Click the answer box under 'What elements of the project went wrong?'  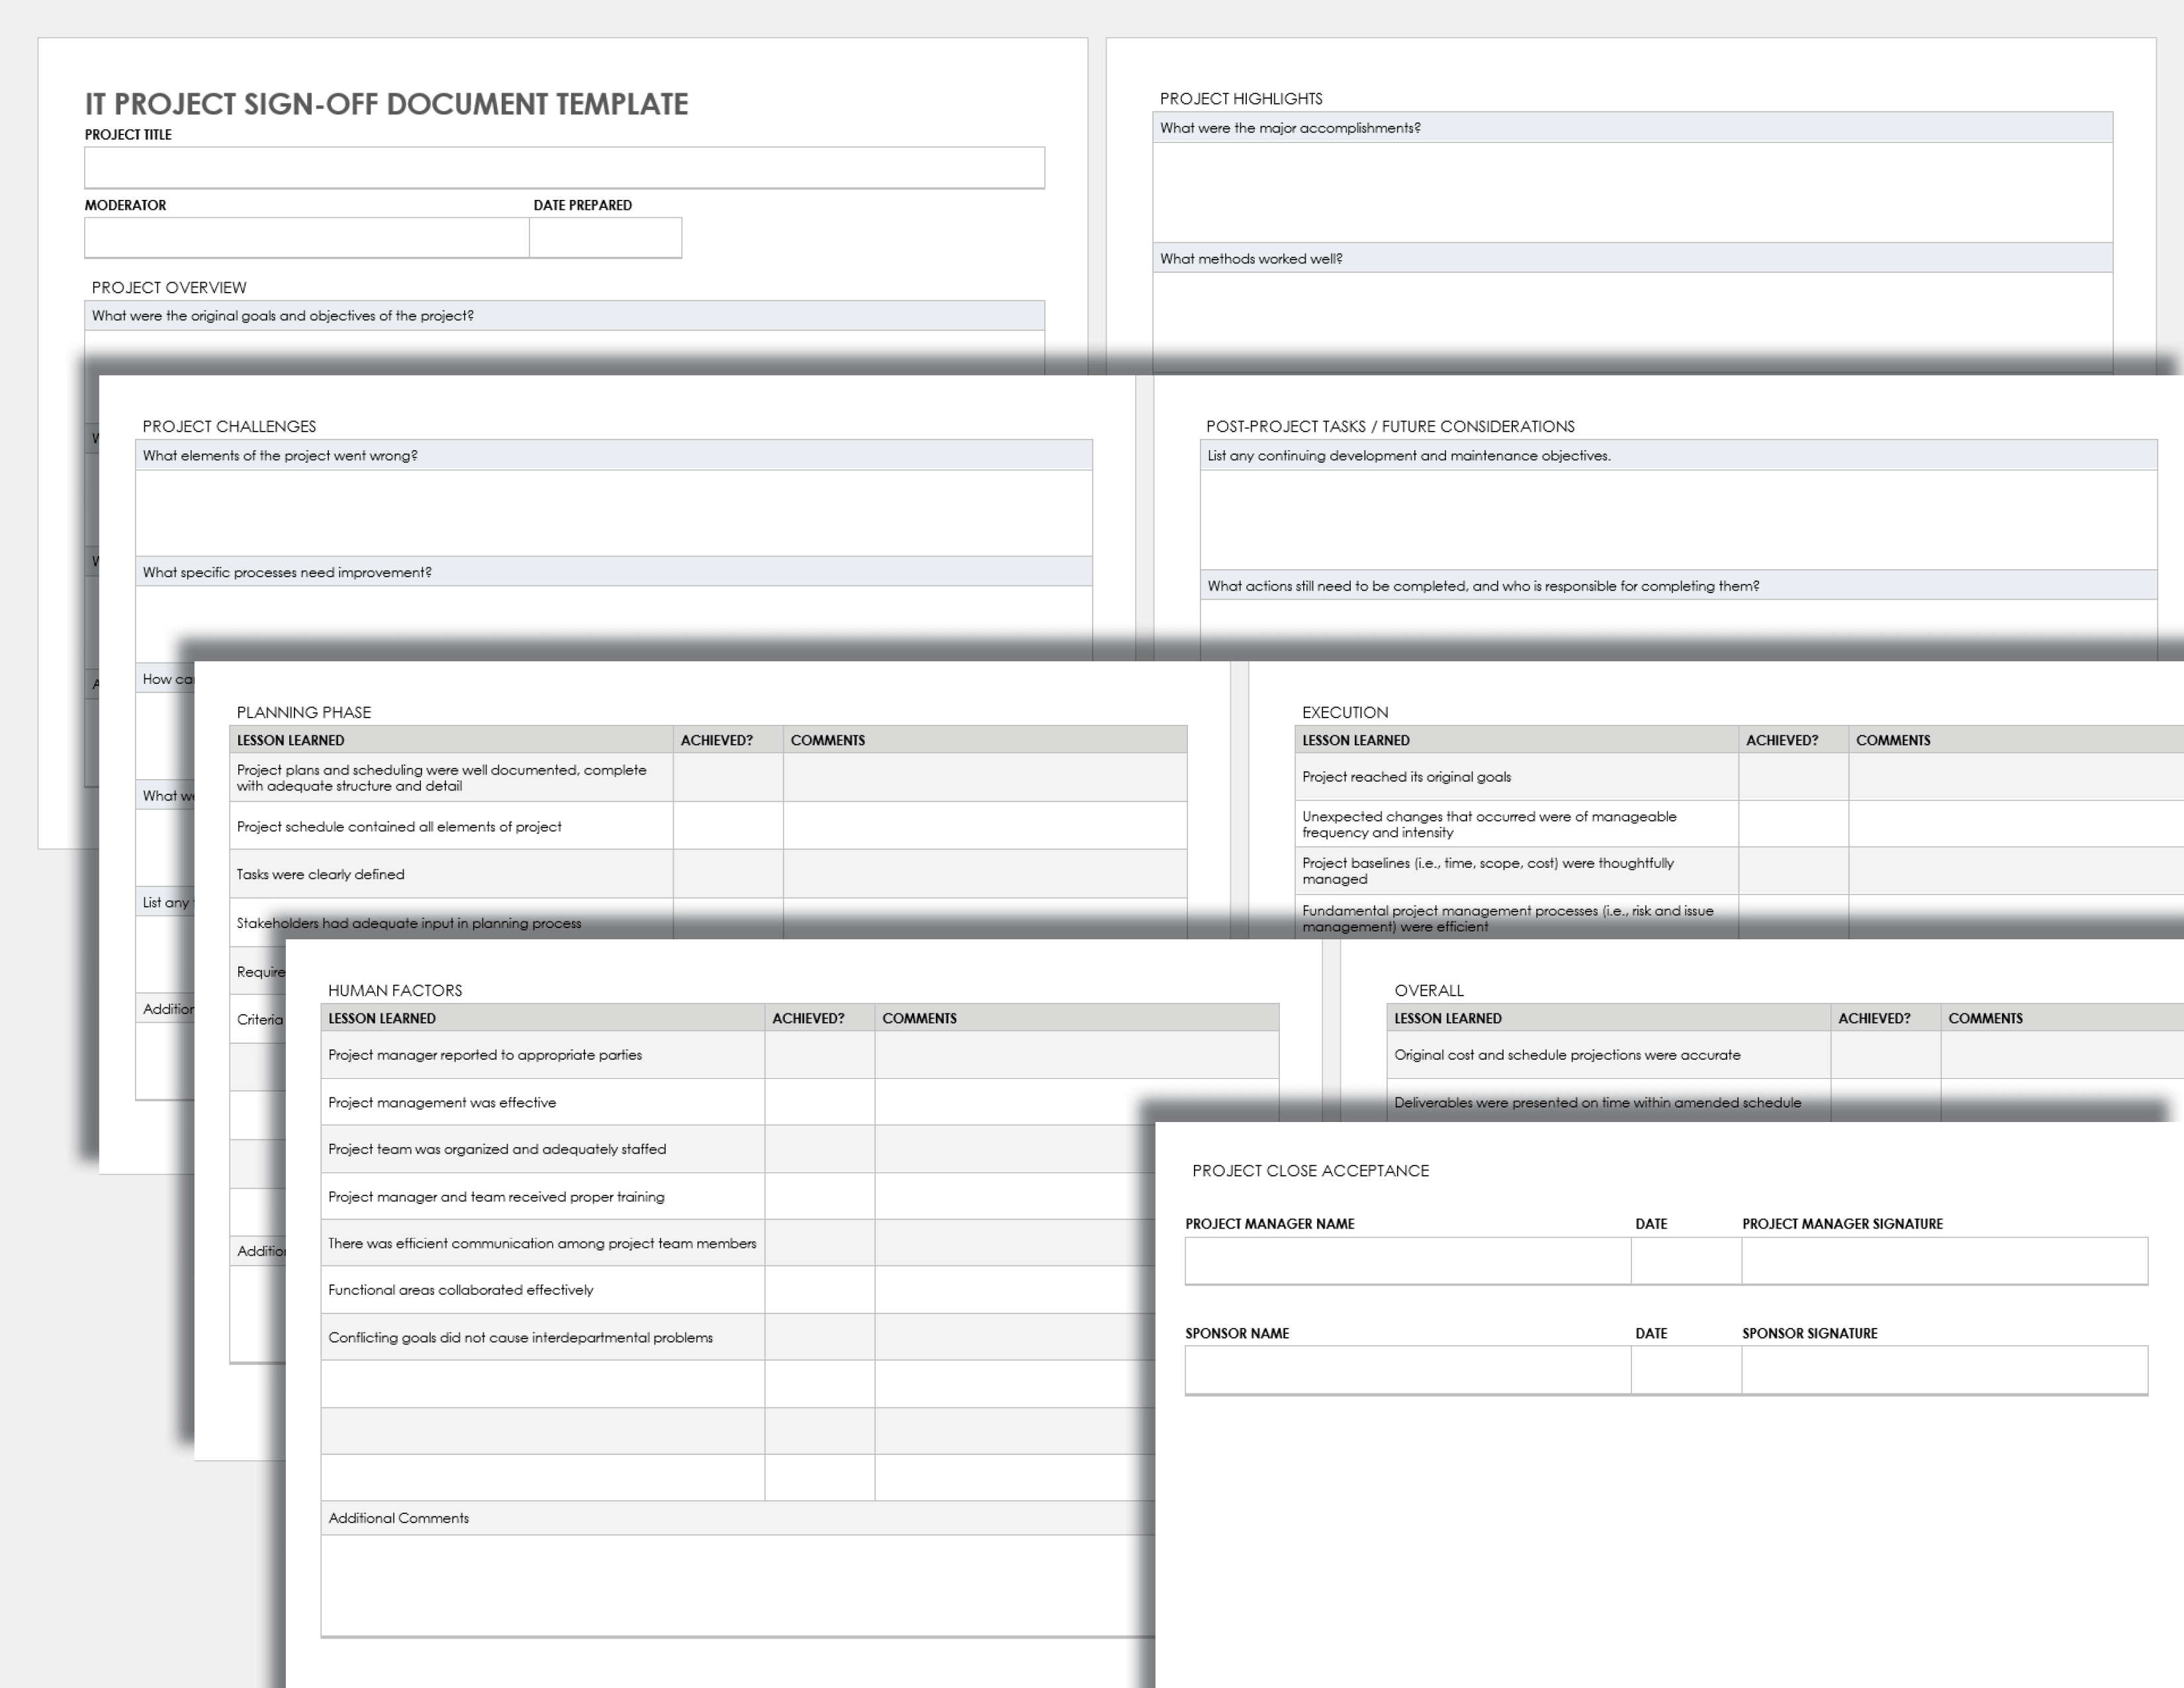coord(613,513)
